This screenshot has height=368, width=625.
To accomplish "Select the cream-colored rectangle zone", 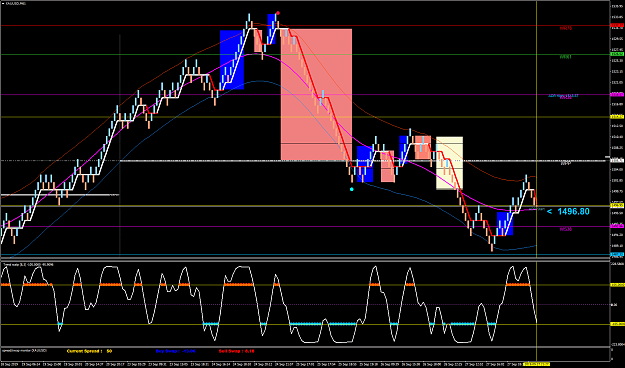I will pos(450,163).
